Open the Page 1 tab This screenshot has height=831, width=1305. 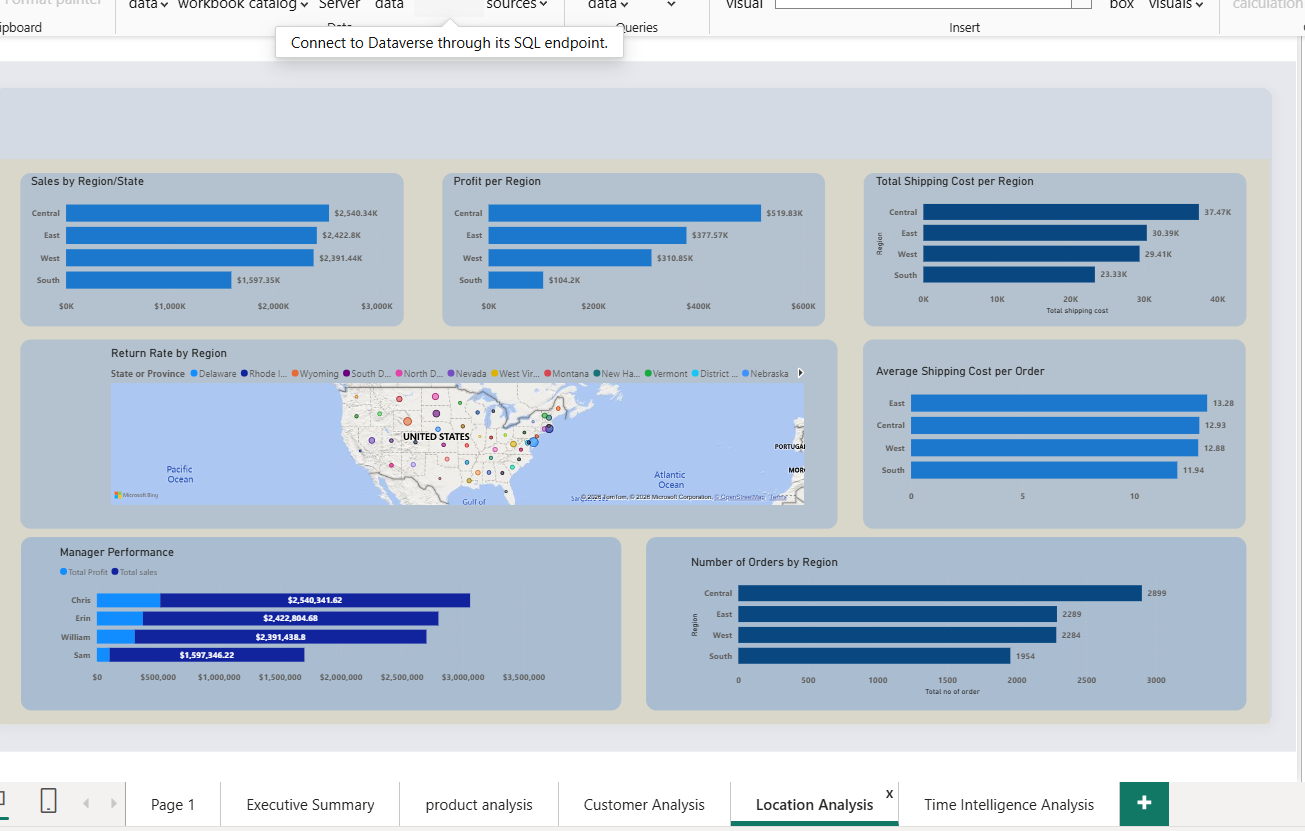[x=173, y=804]
